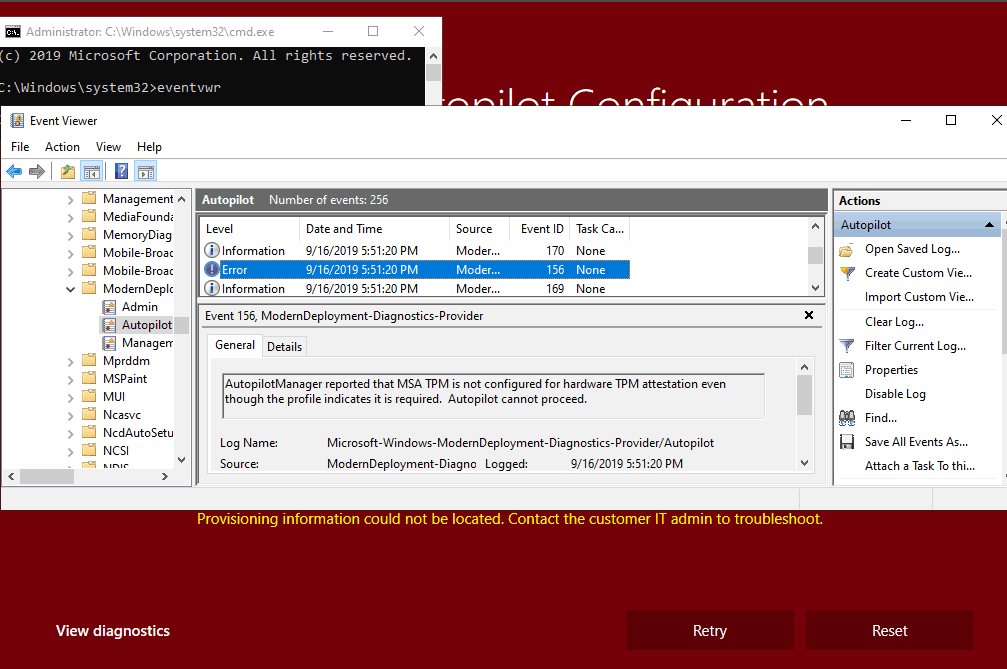Viewport: 1007px width, 669px height.
Task: Click the error description text box
Action: click(493, 395)
